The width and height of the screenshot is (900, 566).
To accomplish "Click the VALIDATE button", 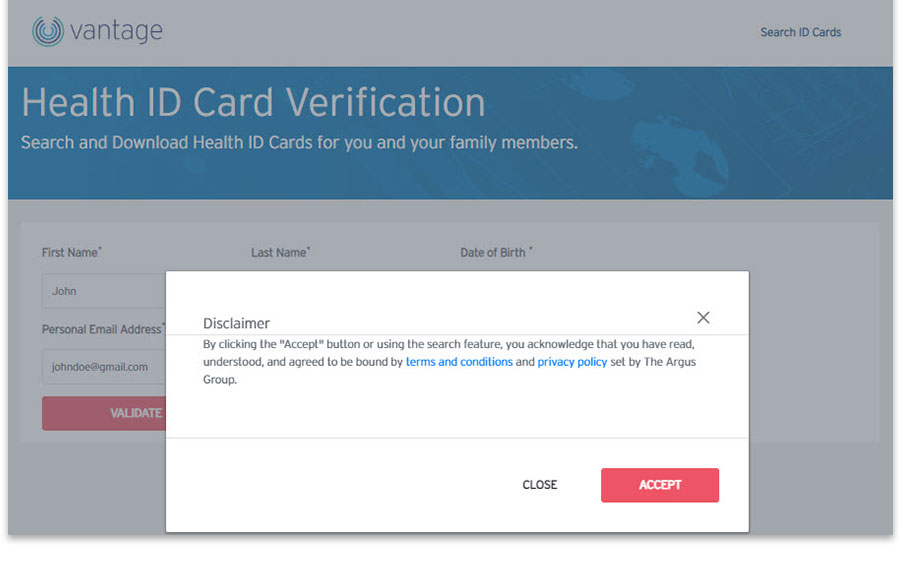I will click(104, 413).
